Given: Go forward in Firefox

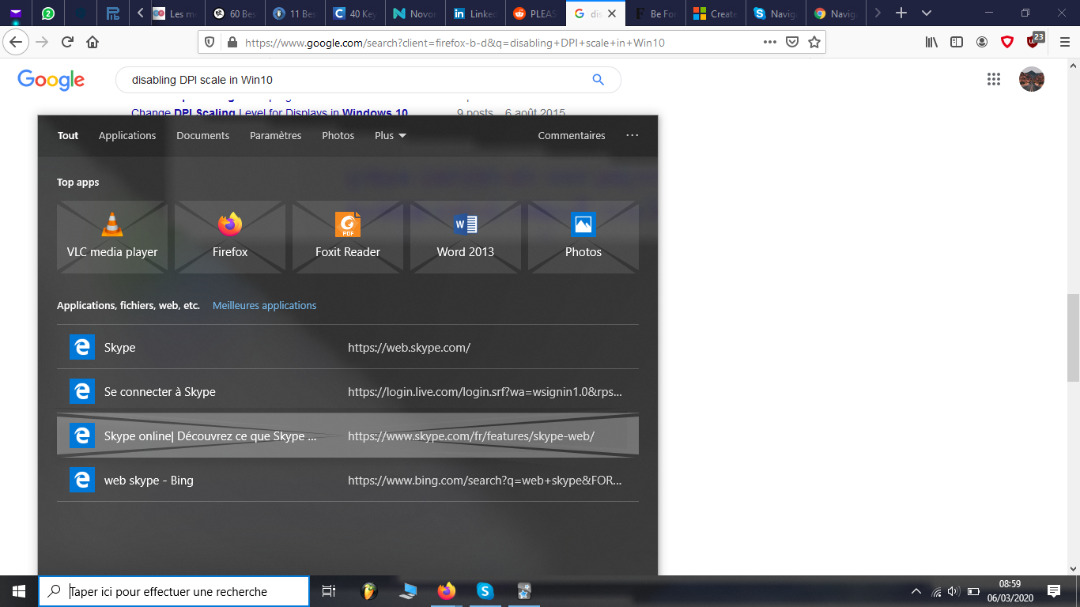Looking at the screenshot, I should pyautogui.click(x=42, y=42).
